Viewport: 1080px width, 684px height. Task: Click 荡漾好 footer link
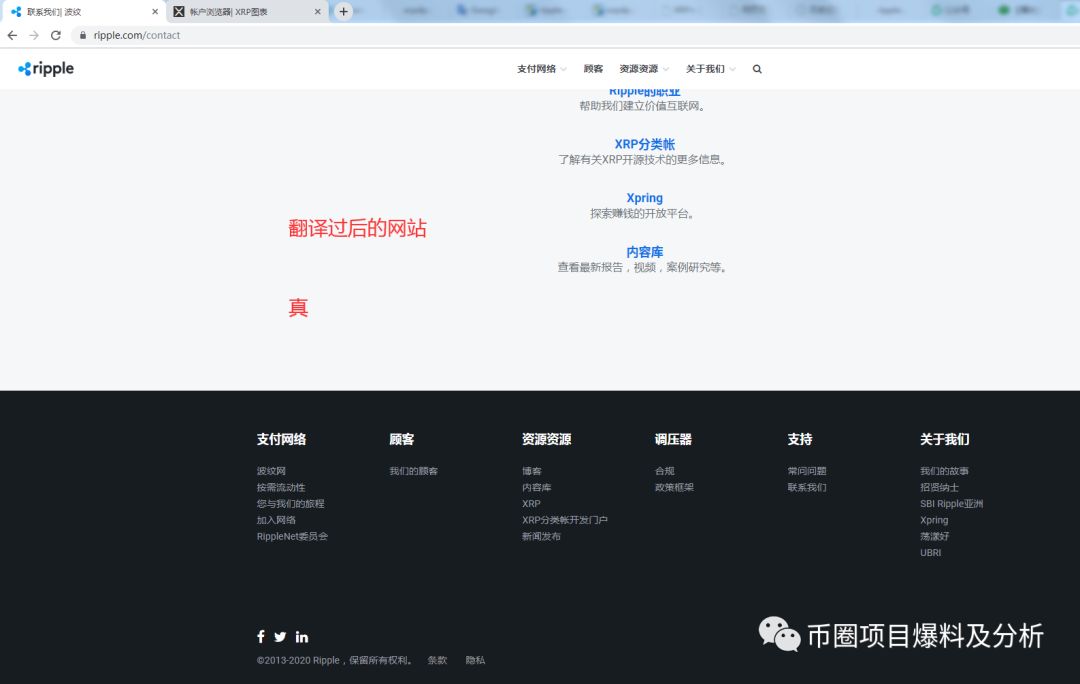point(935,536)
